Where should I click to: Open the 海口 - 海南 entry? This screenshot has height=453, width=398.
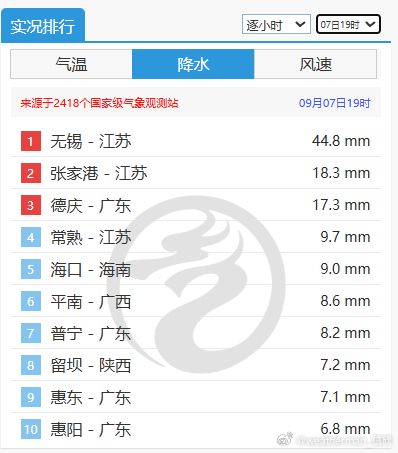(x=91, y=269)
